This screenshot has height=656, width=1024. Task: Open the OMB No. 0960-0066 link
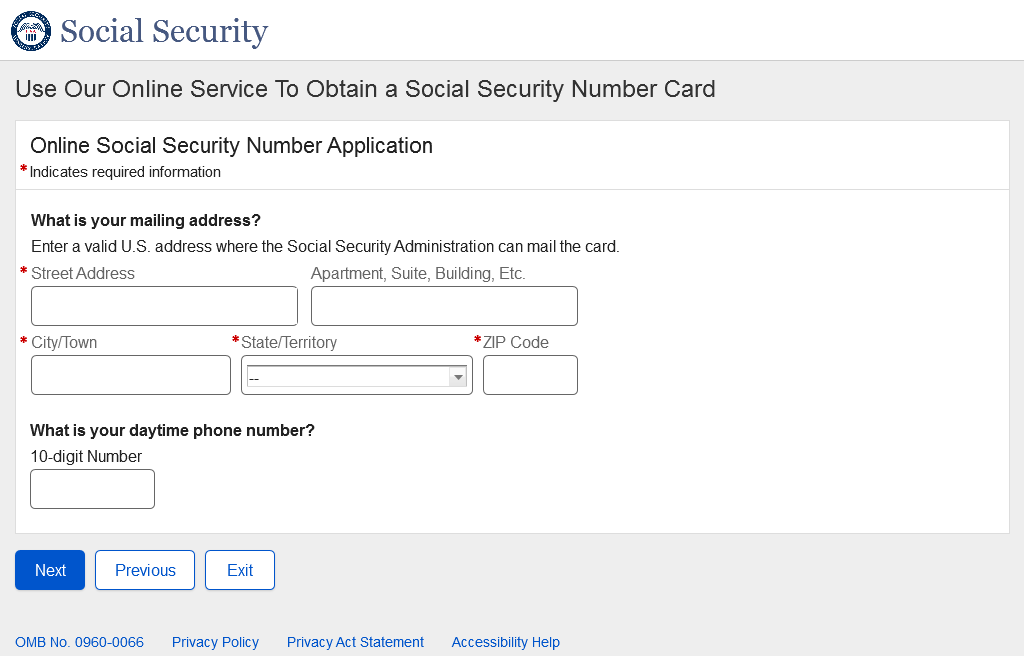point(79,642)
